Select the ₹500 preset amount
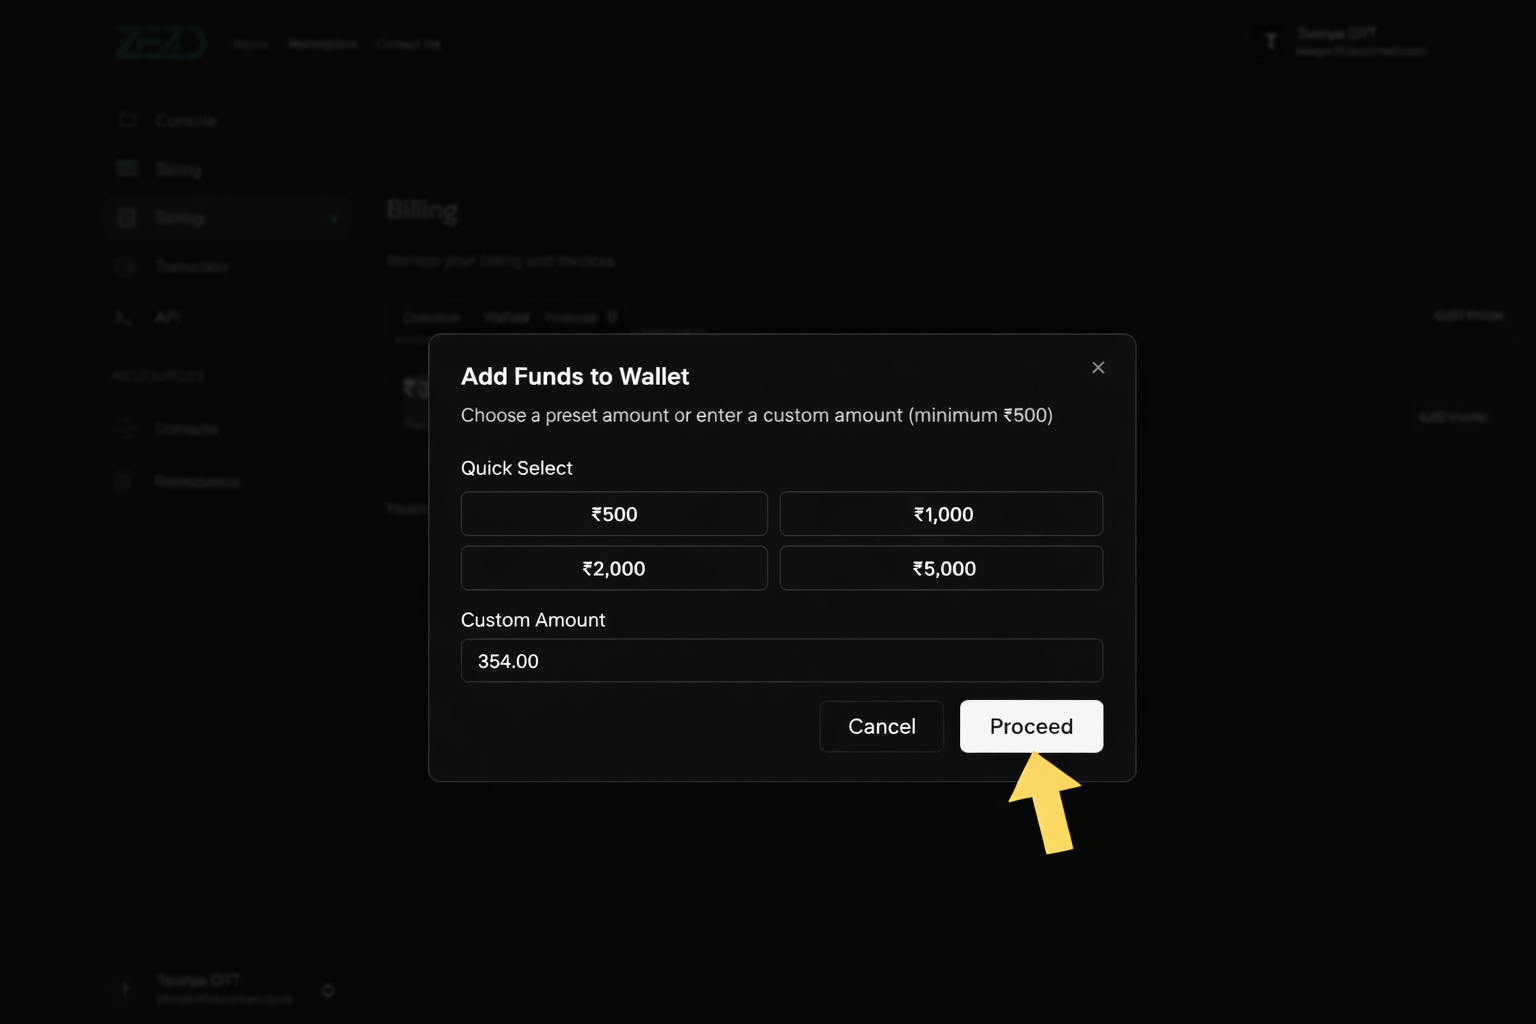This screenshot has height=1024, width=1536. coord(613,513)
